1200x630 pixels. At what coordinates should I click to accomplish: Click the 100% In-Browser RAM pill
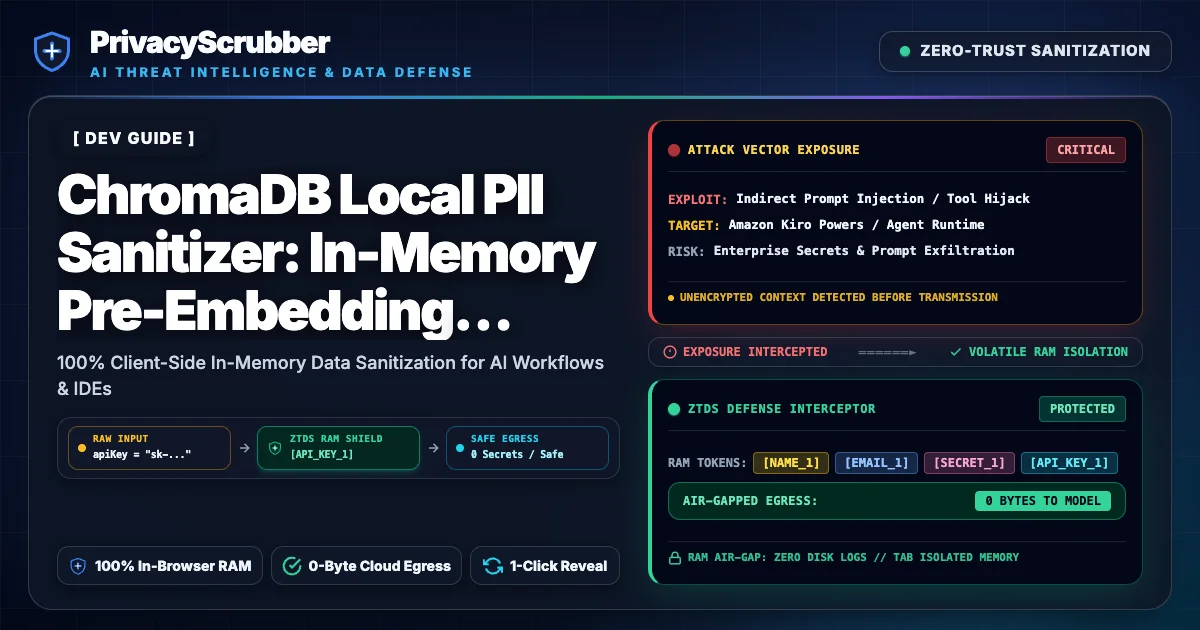161,566
